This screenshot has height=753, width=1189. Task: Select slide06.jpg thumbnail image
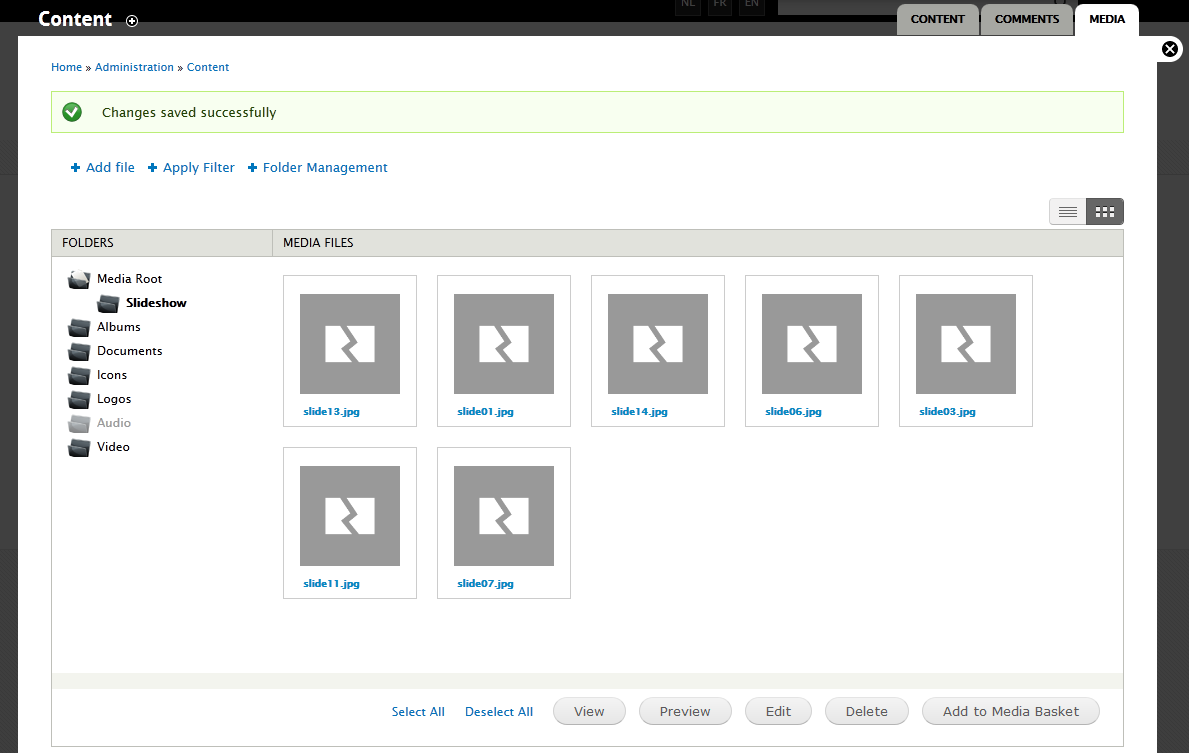click(811, 344)
